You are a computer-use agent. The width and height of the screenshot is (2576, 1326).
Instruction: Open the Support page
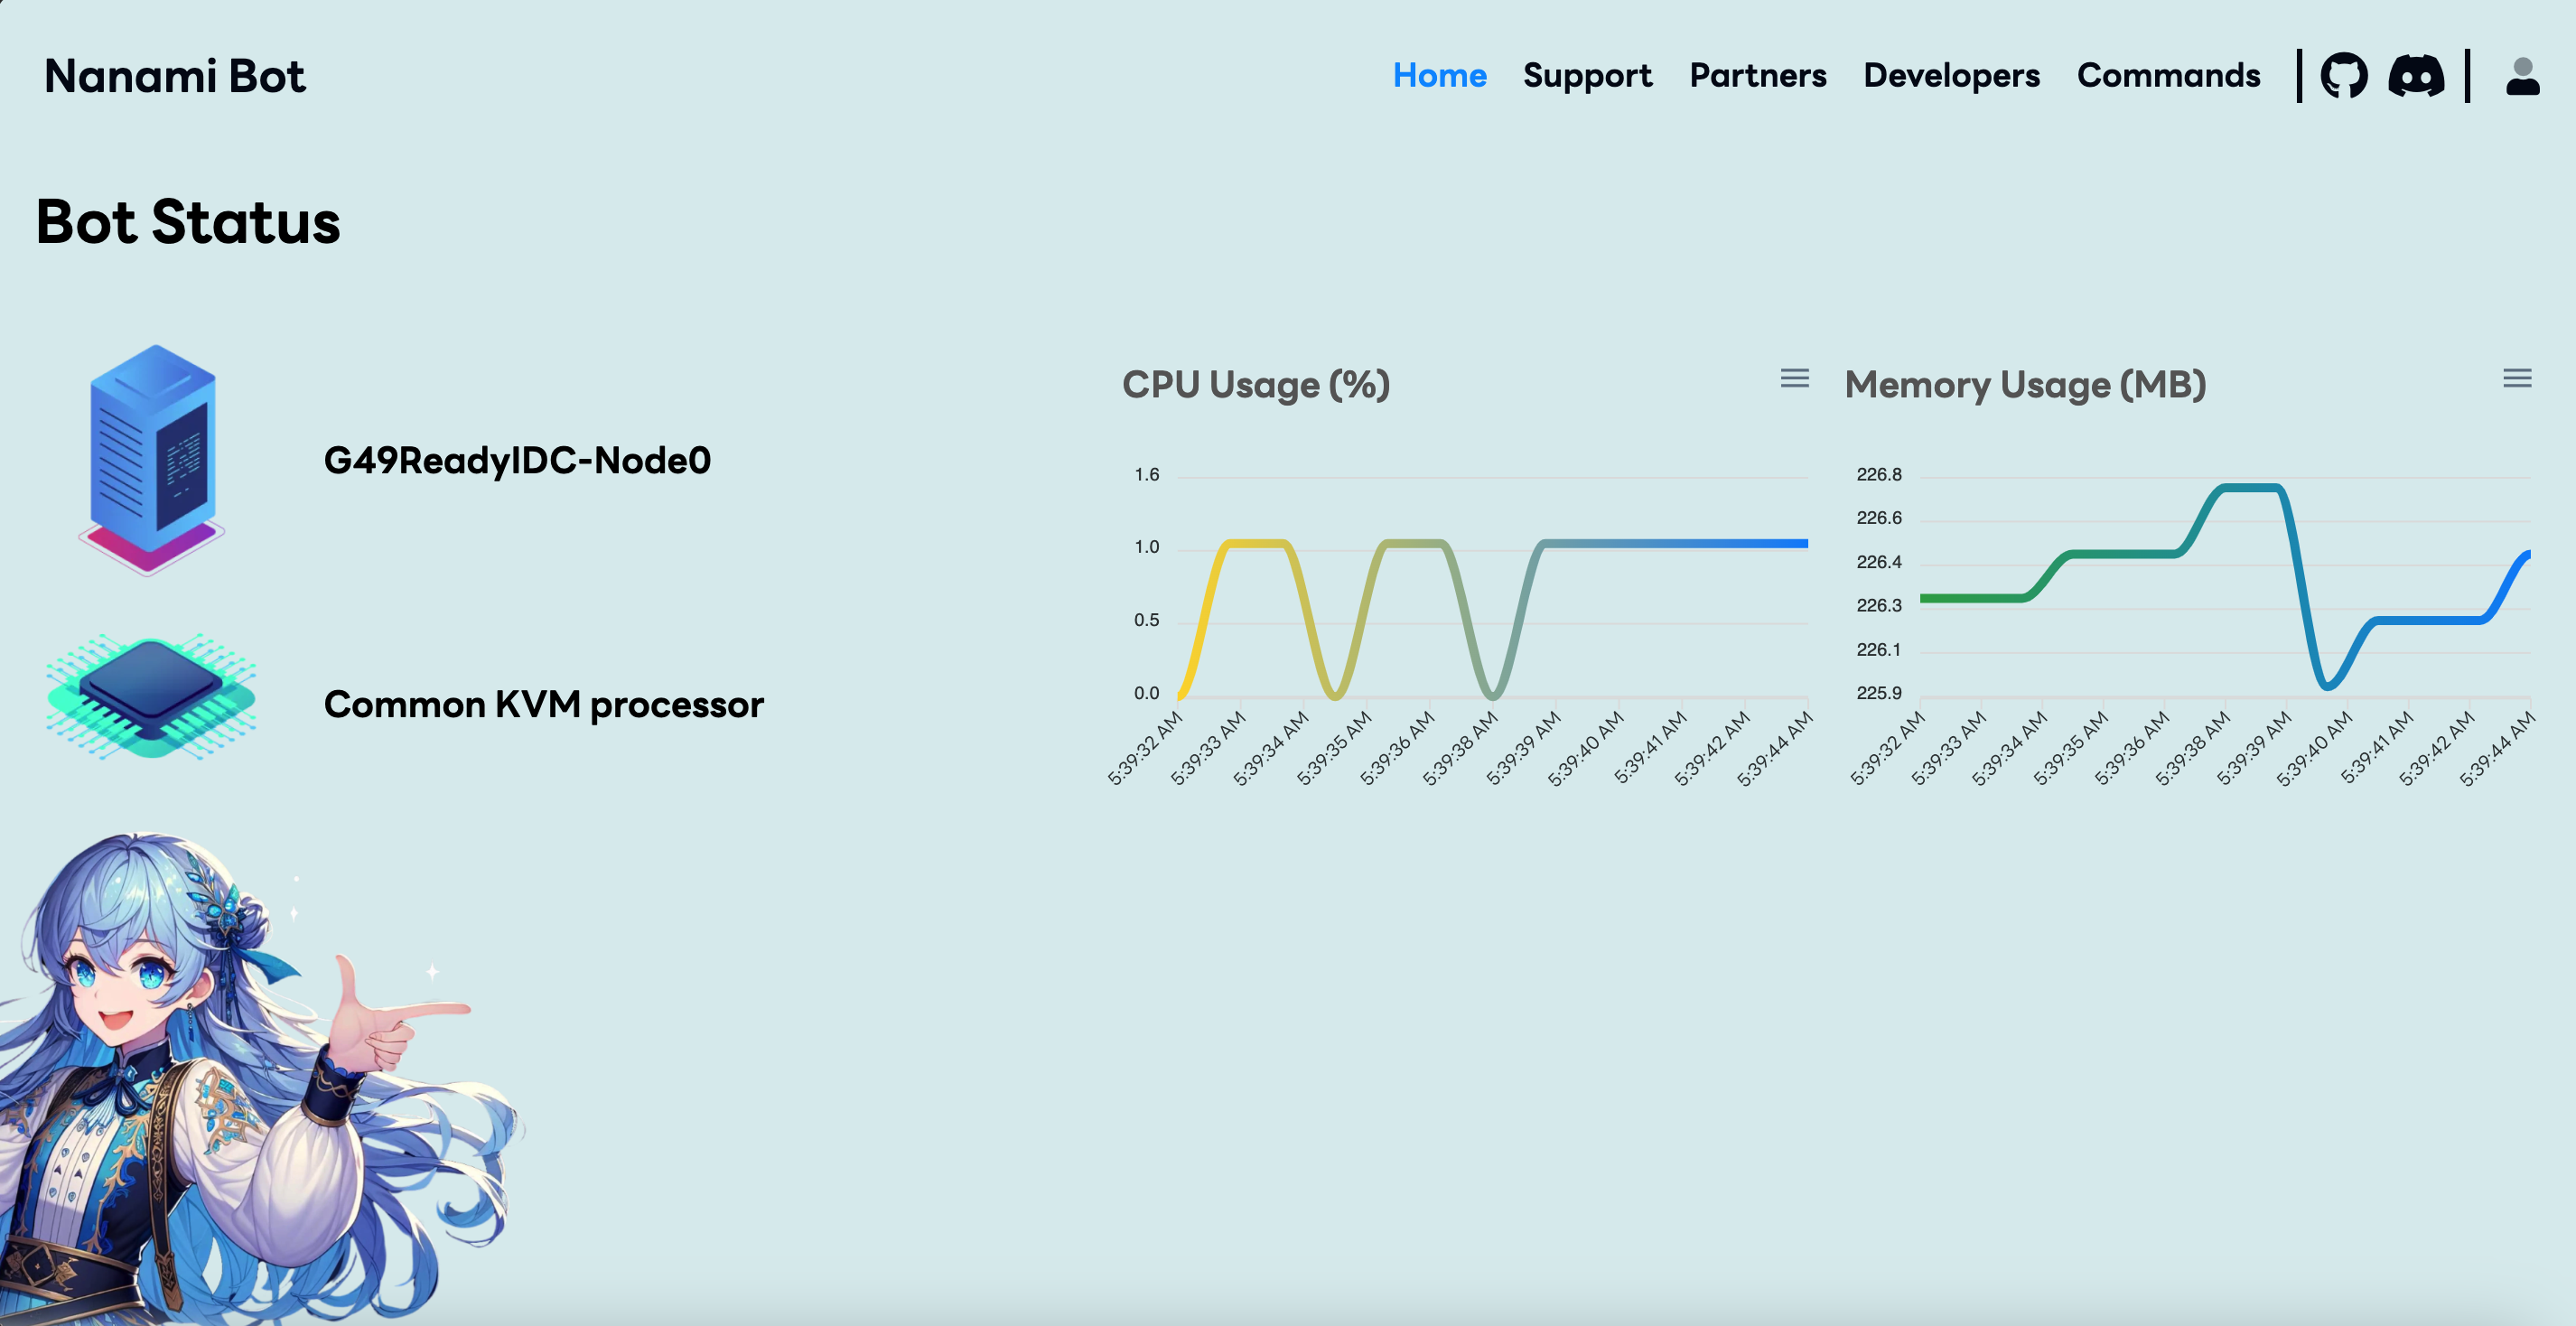coord(1587,76)
